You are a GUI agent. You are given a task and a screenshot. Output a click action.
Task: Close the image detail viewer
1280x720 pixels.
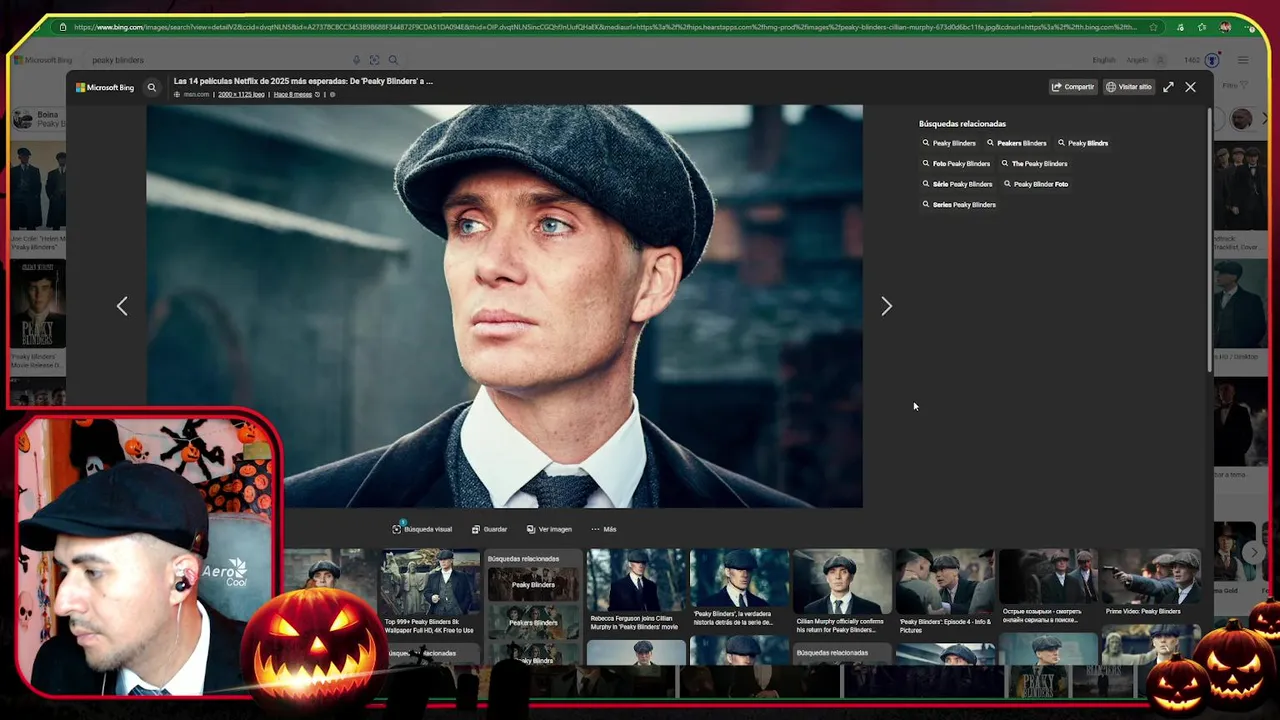(1190, 87)
